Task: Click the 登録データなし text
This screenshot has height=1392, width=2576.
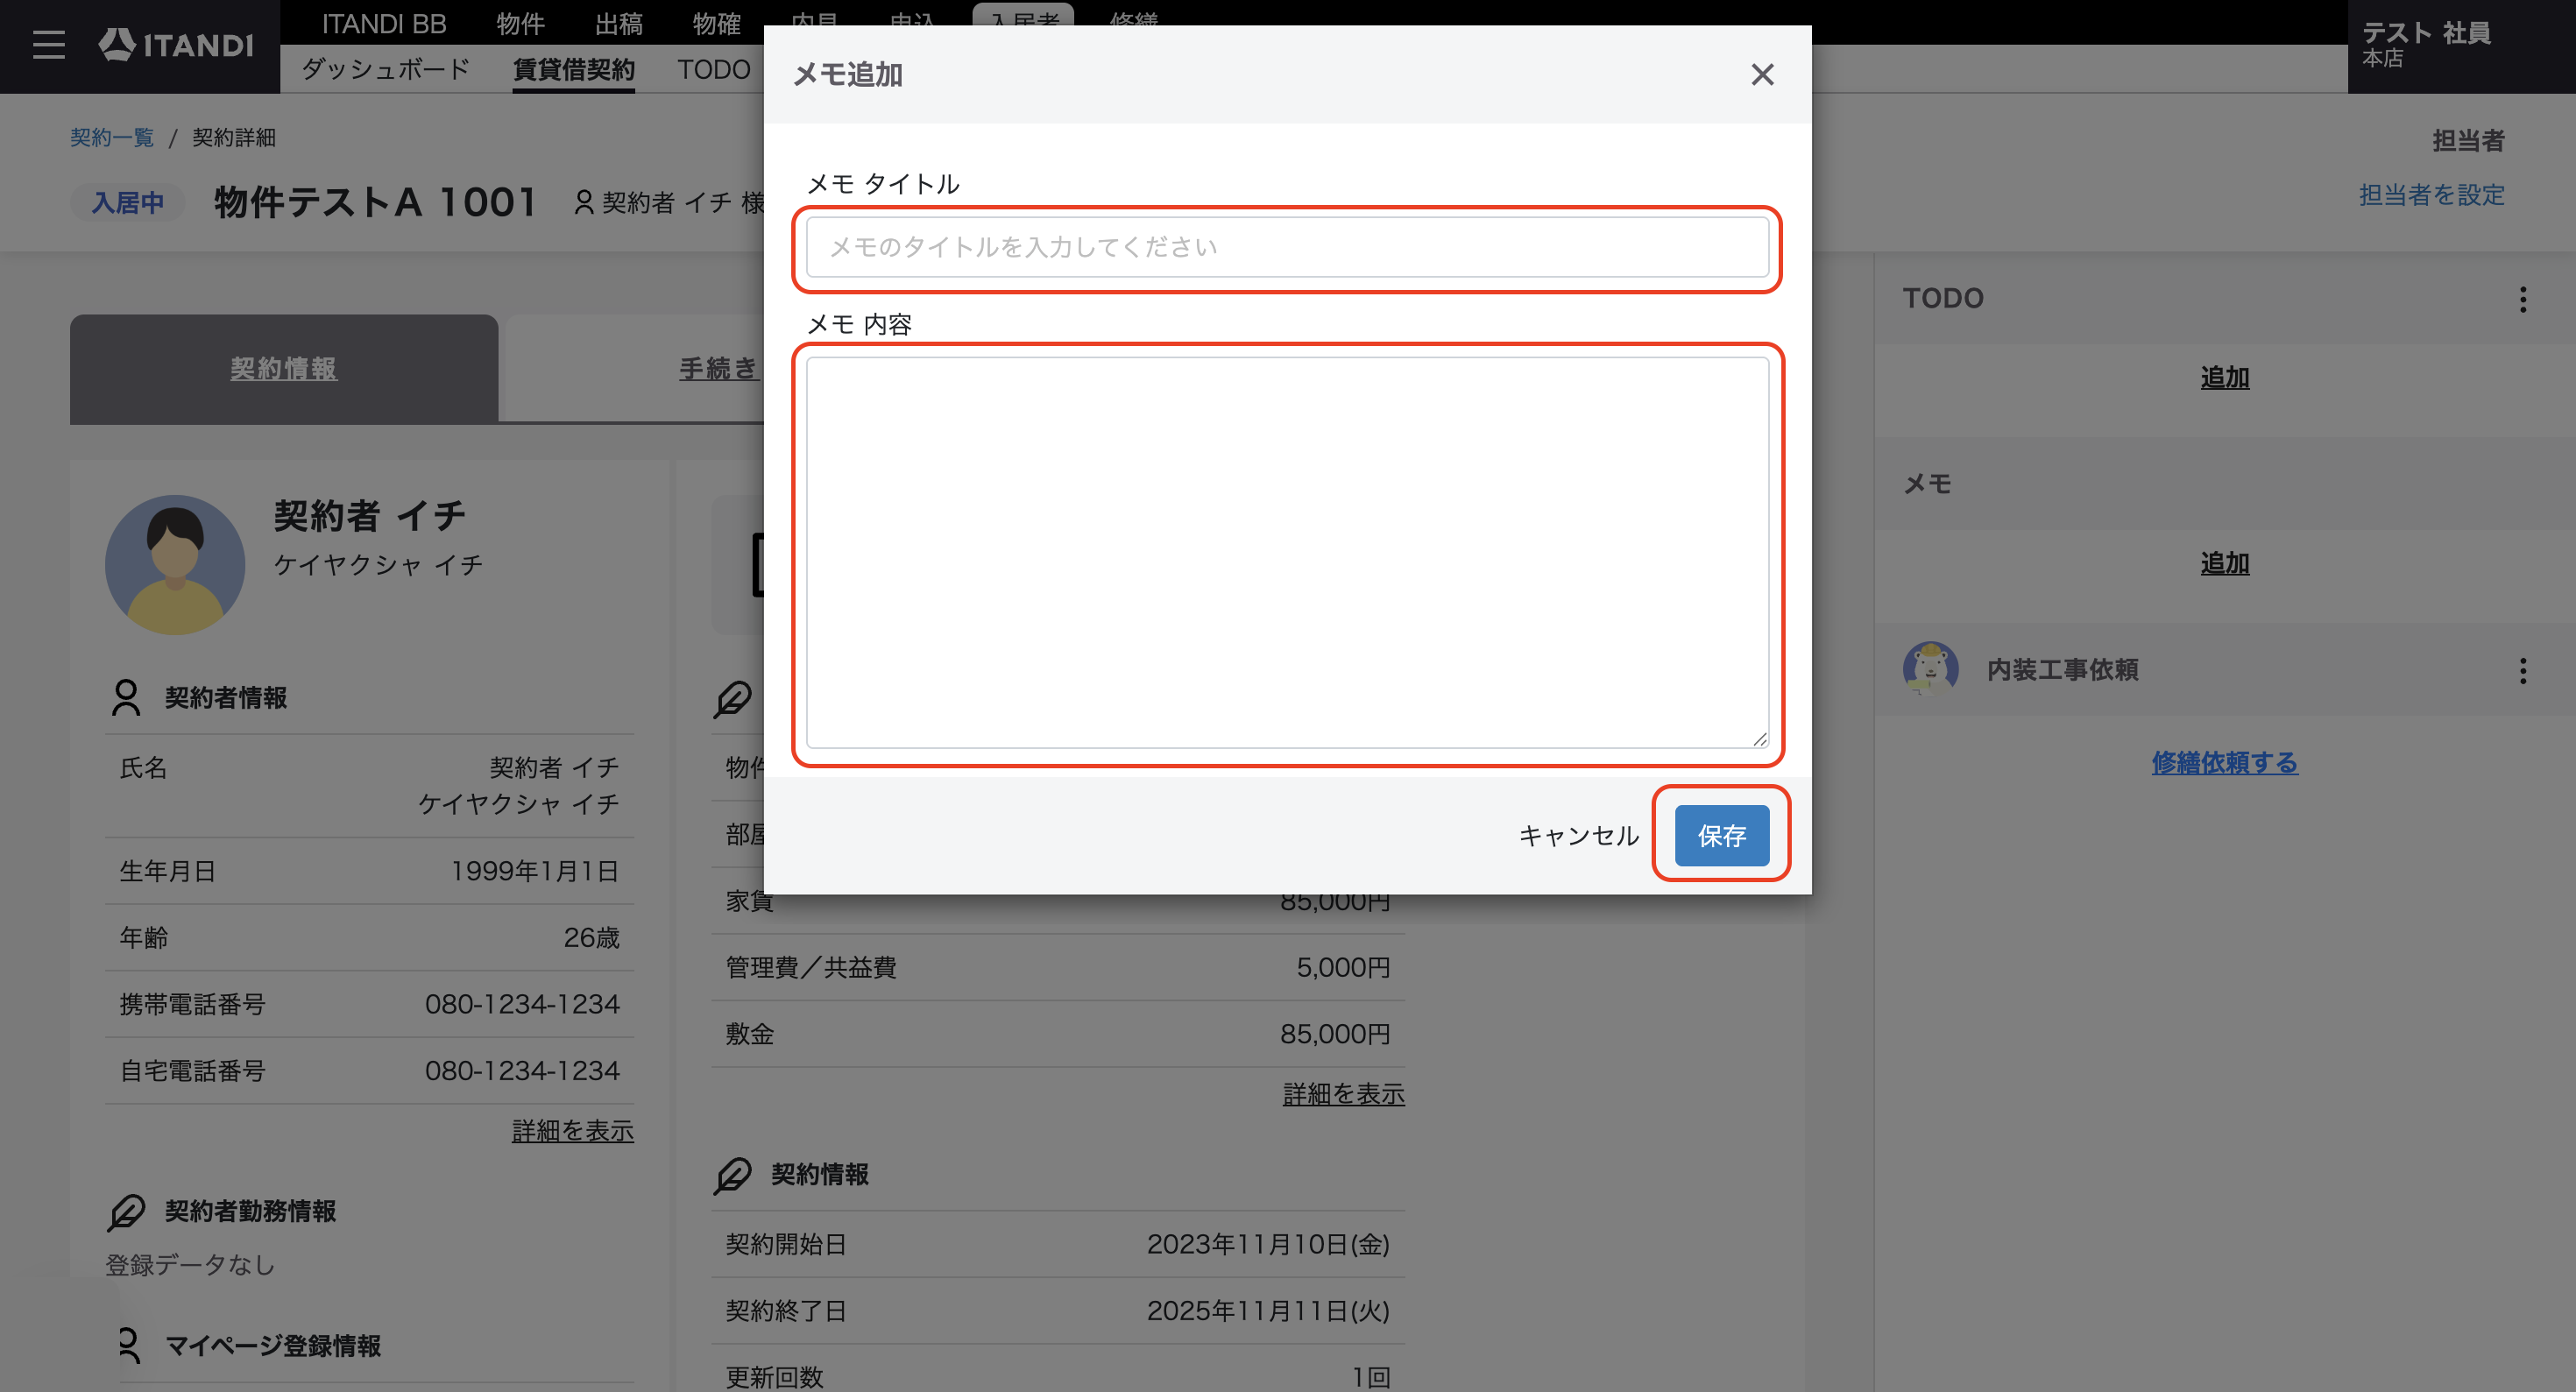Action: click(190, 1265)
